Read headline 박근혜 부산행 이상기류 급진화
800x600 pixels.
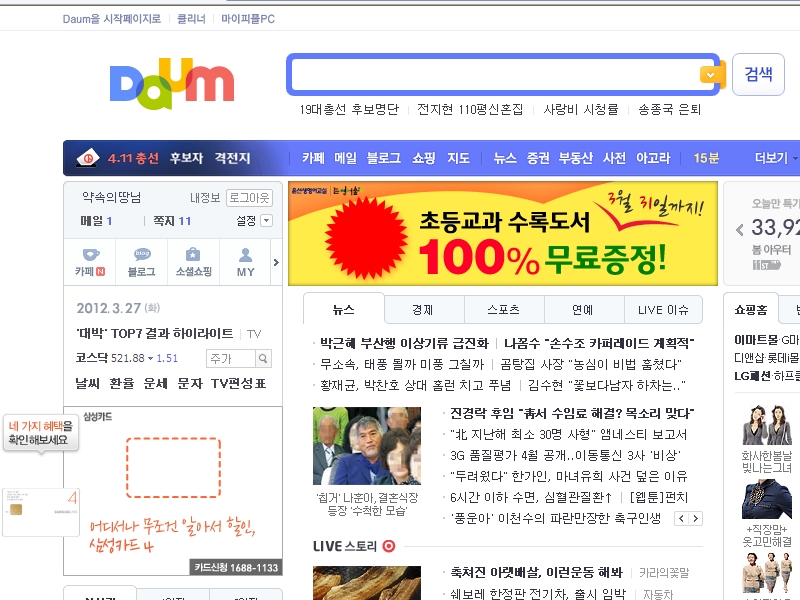point(404,343)
